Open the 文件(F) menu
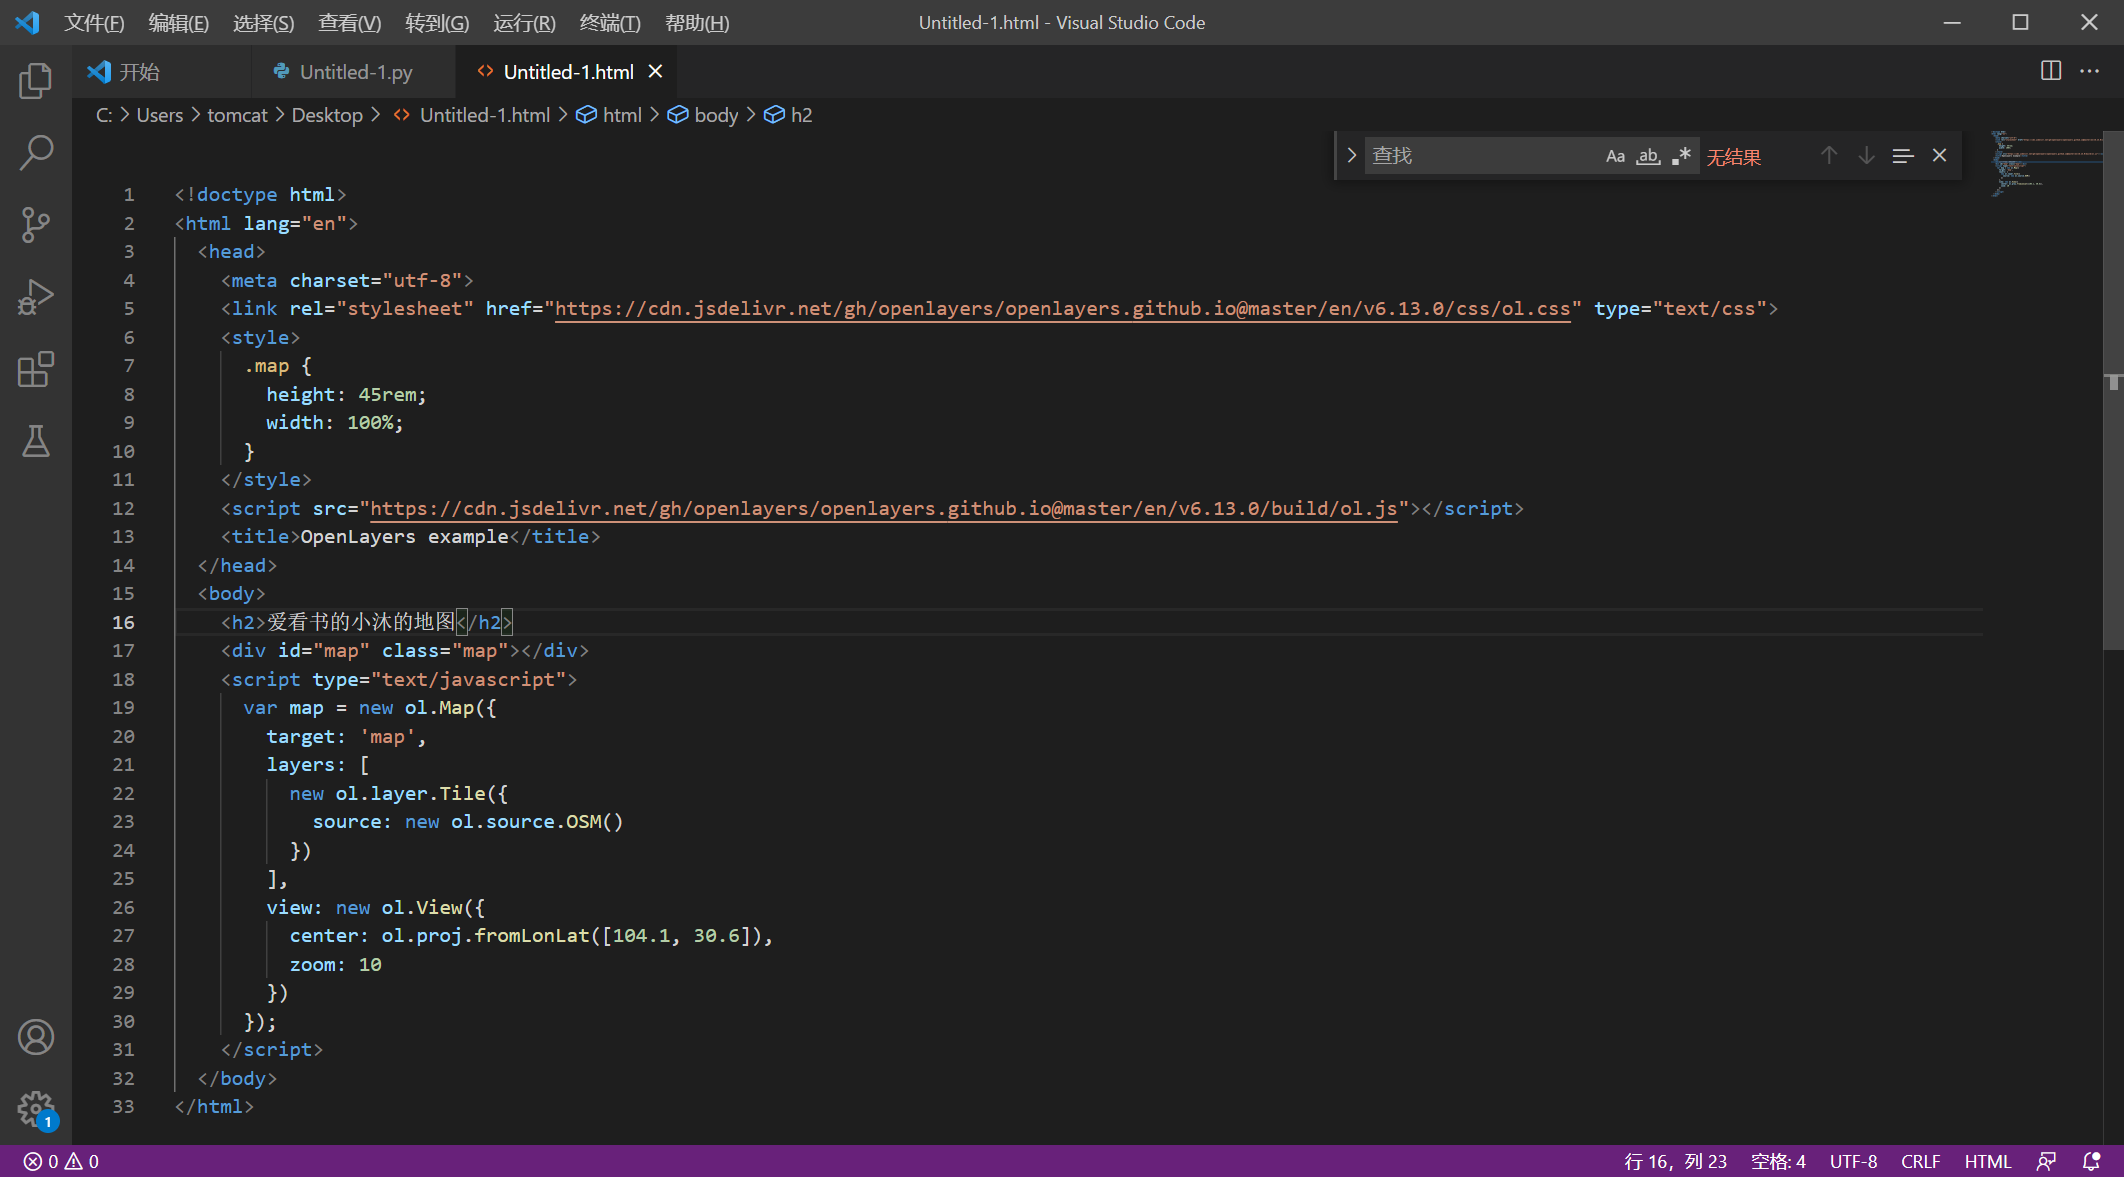 [94, 22]
